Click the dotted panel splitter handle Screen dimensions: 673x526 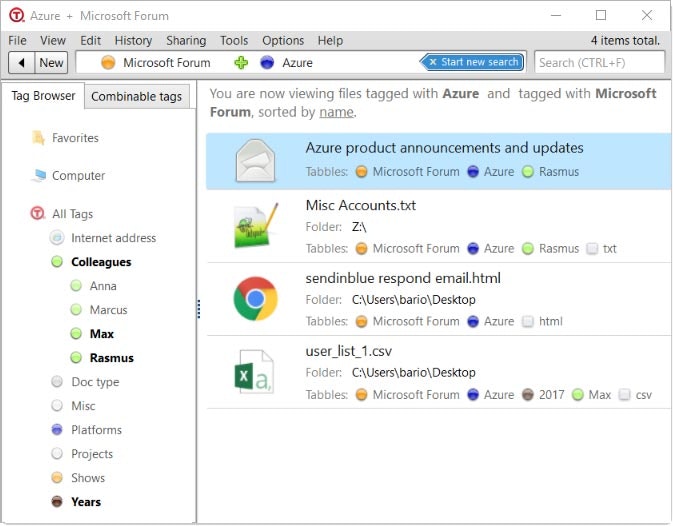coord(198,309)
